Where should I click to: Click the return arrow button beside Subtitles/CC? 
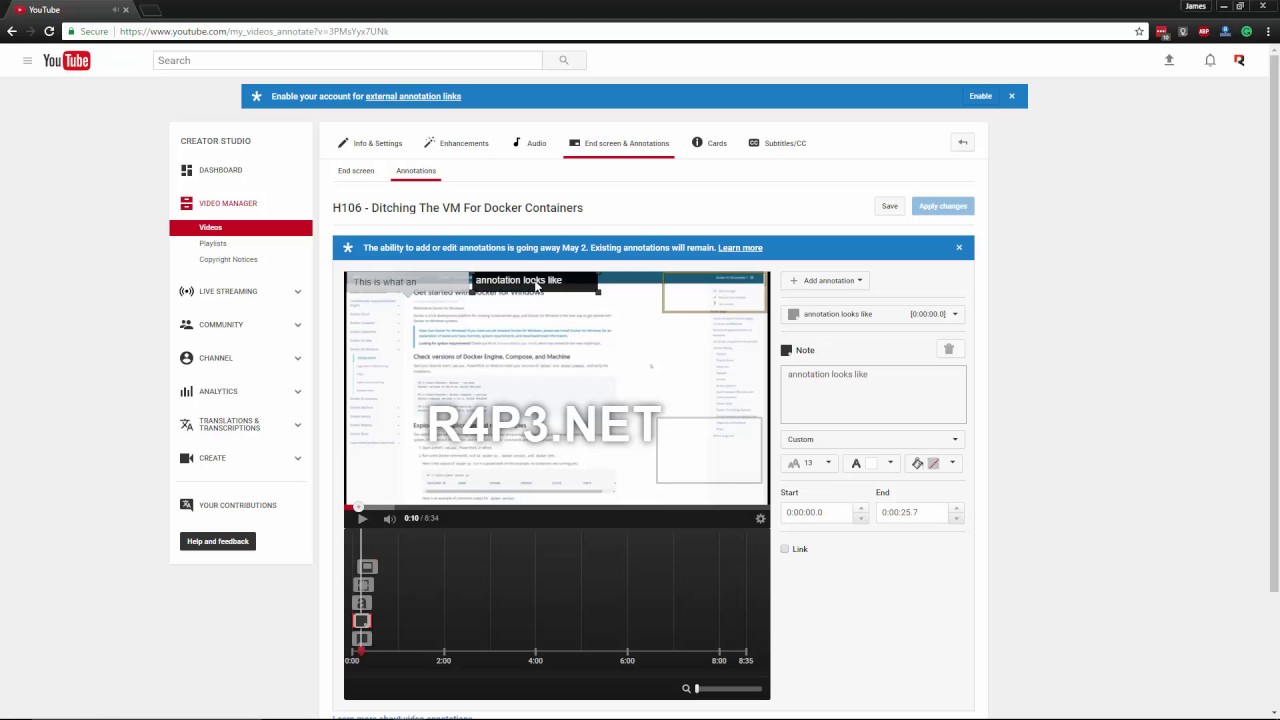click(962, 142)
